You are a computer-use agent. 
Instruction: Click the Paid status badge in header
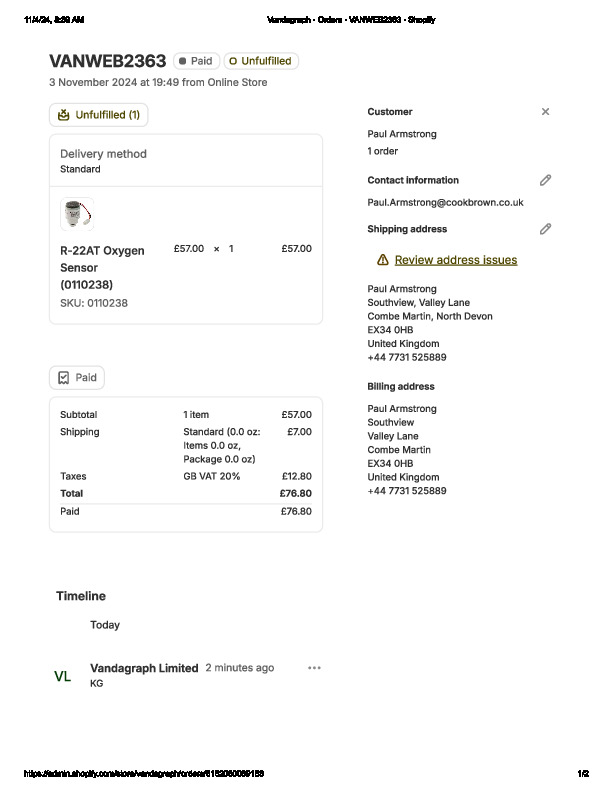click(x=196, y=61)
